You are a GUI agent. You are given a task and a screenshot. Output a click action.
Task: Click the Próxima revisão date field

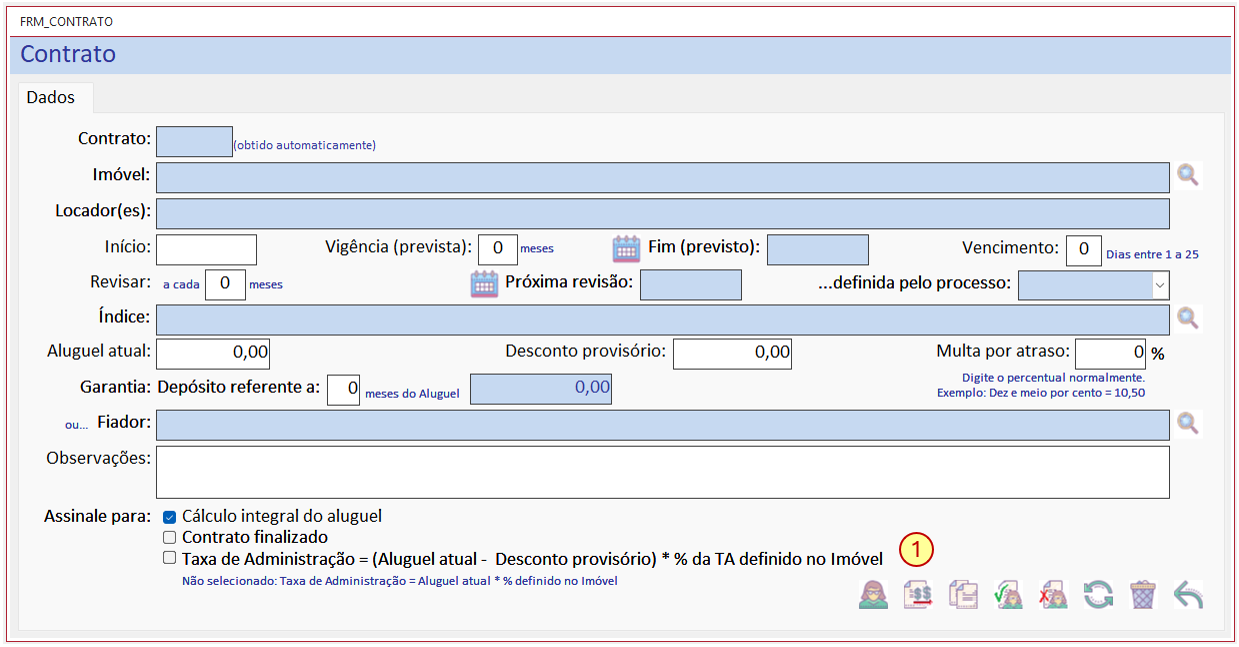[x=691, y=284]
